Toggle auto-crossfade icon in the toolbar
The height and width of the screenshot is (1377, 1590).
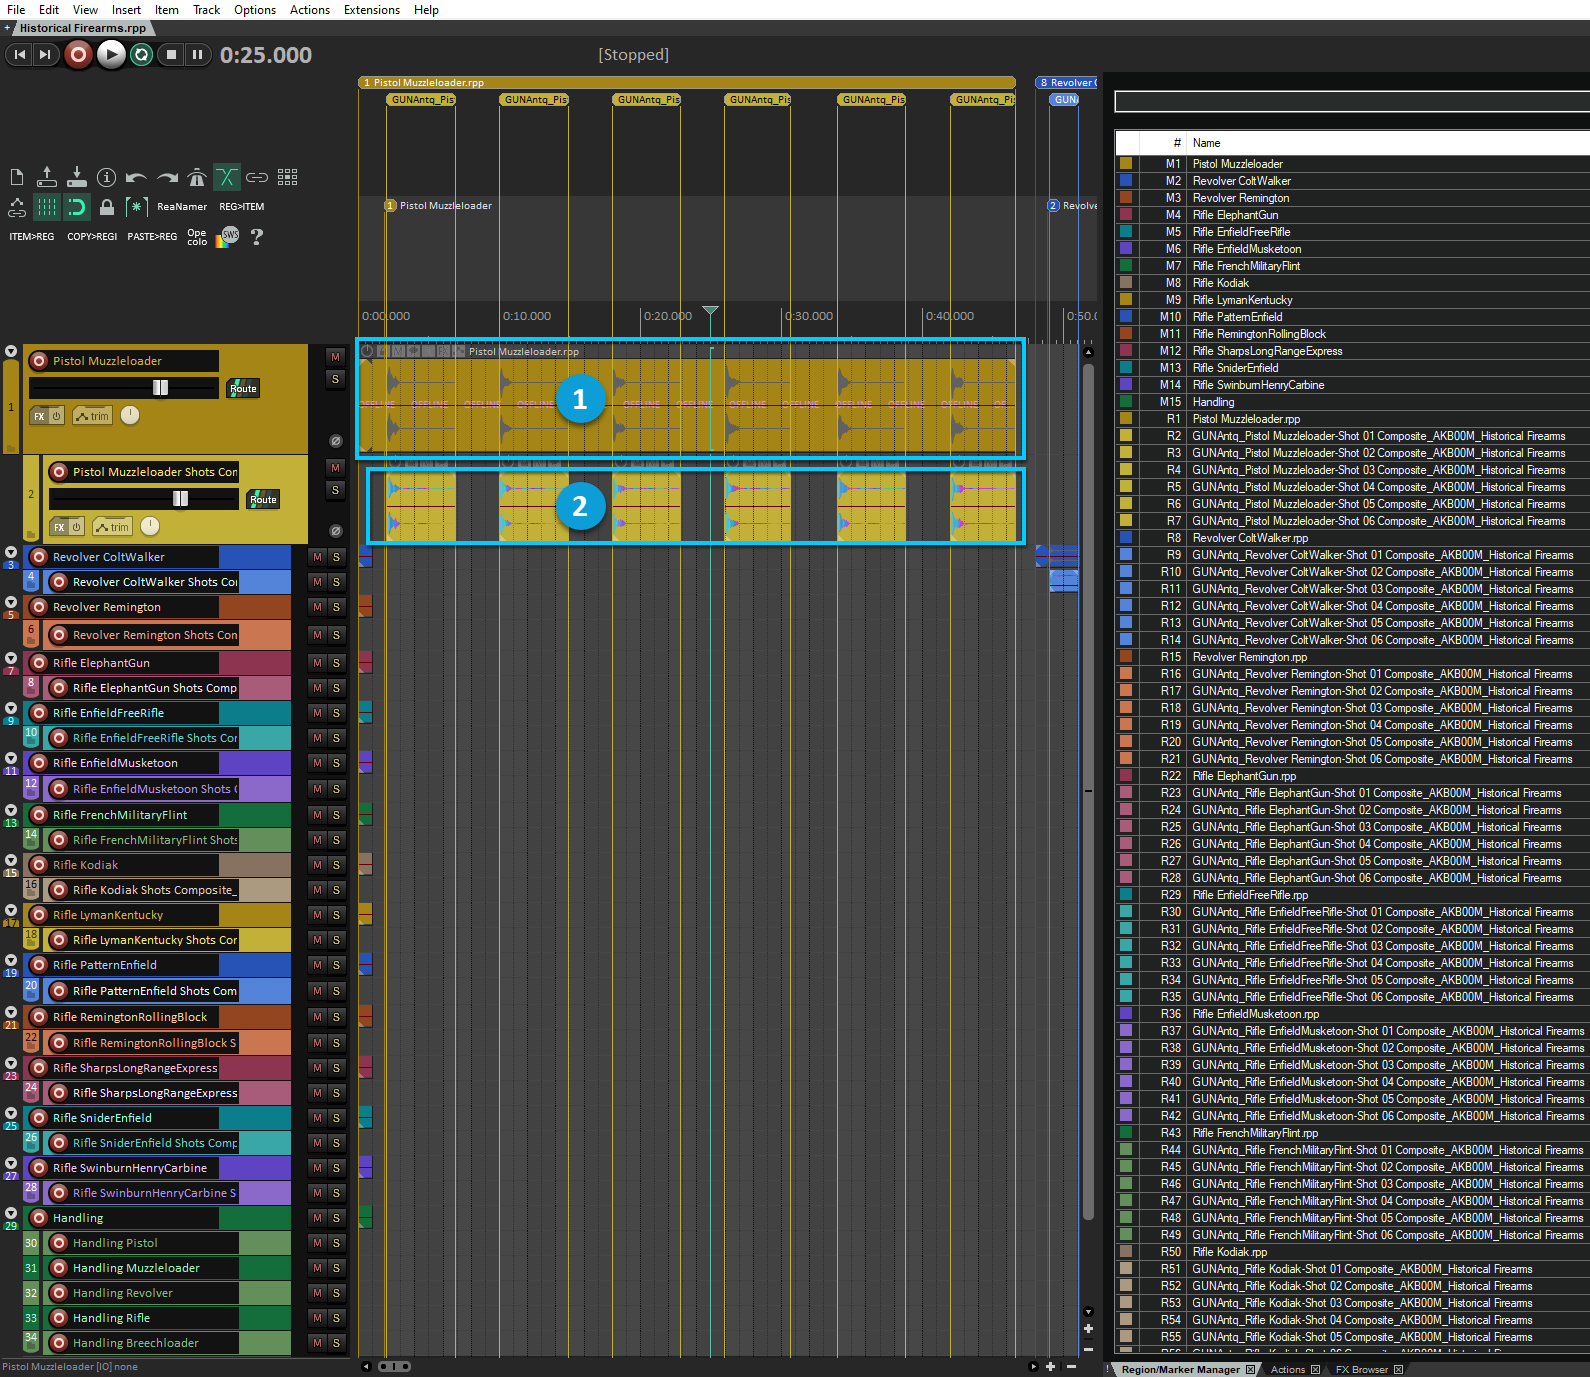pos(227,178)
